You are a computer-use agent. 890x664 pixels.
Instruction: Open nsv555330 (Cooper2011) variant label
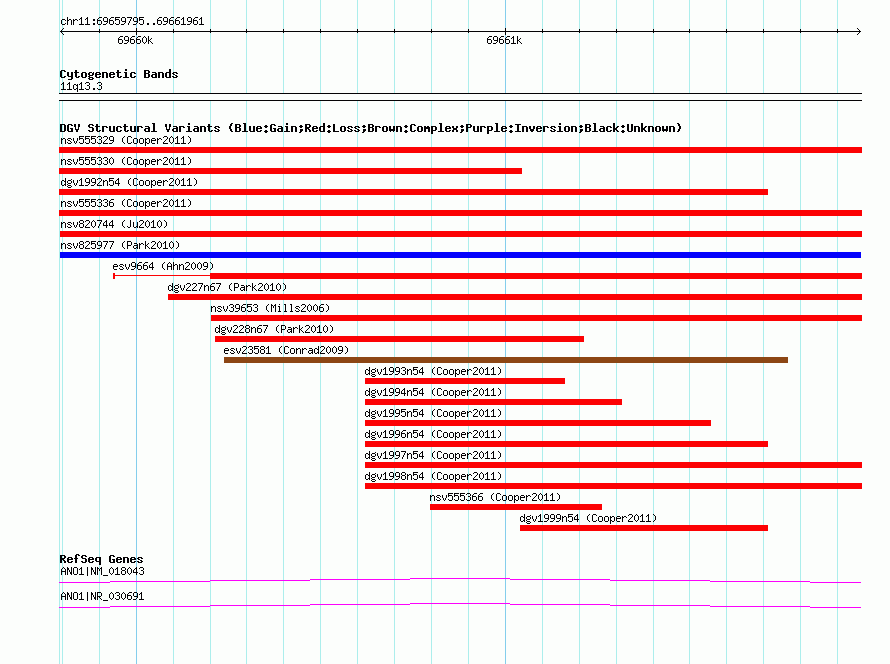click(126, 161)
